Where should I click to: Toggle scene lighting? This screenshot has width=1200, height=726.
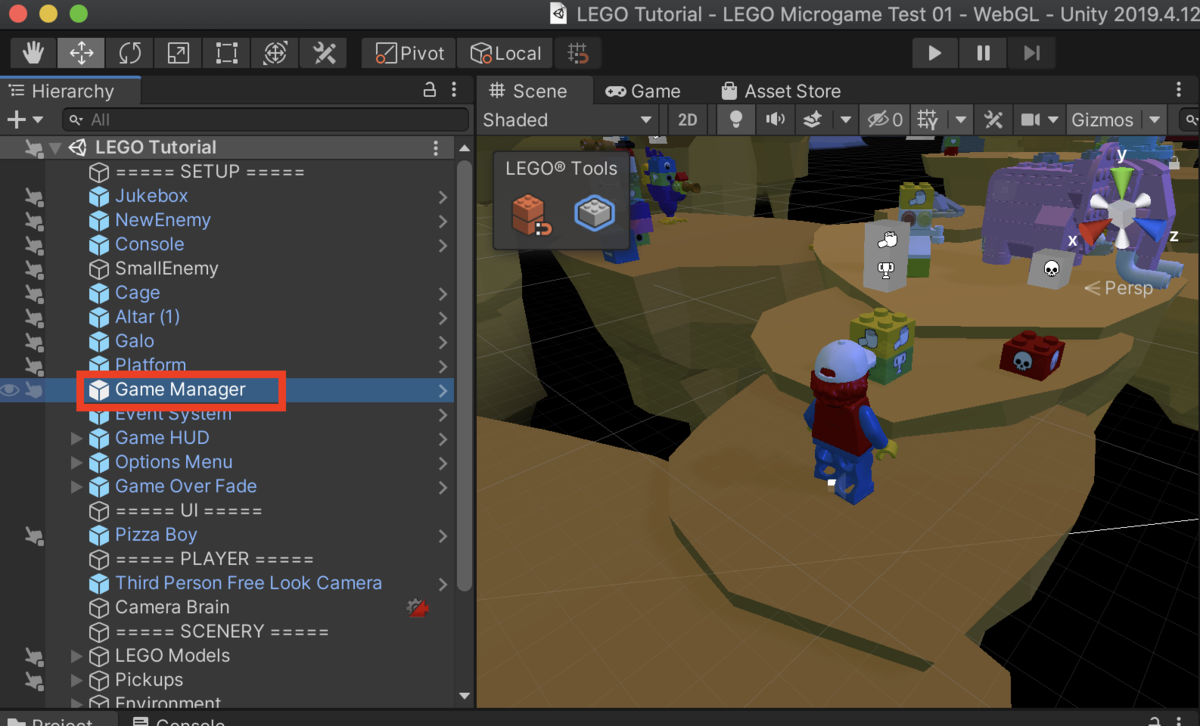pyautogui.click(x=736, y=120)
